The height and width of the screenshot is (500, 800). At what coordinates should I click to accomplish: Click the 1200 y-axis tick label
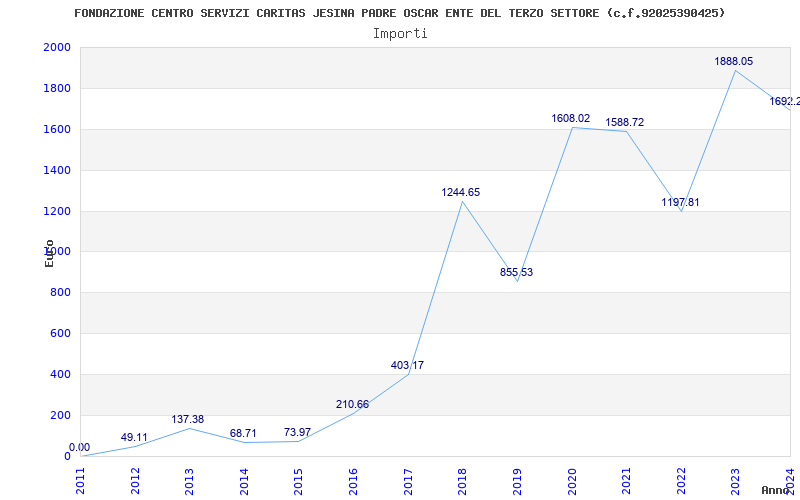pyautogui.click(x=57, y=211)
